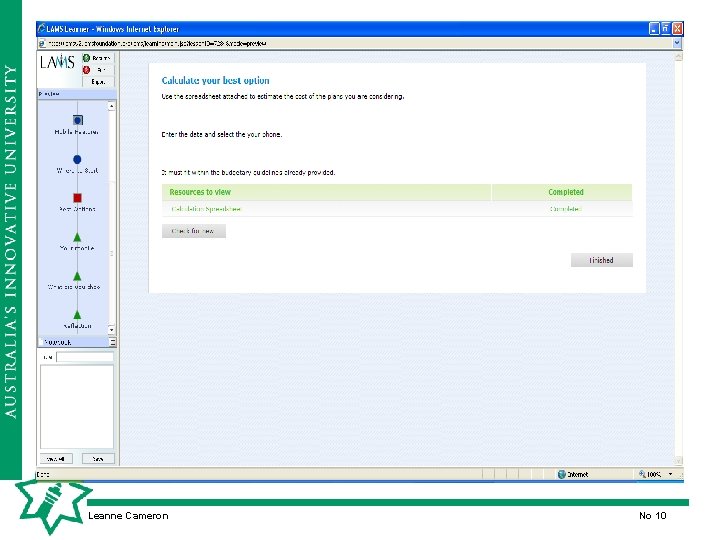
Task: Select the Mobile Features activity square icon
Action: [78, 120]
